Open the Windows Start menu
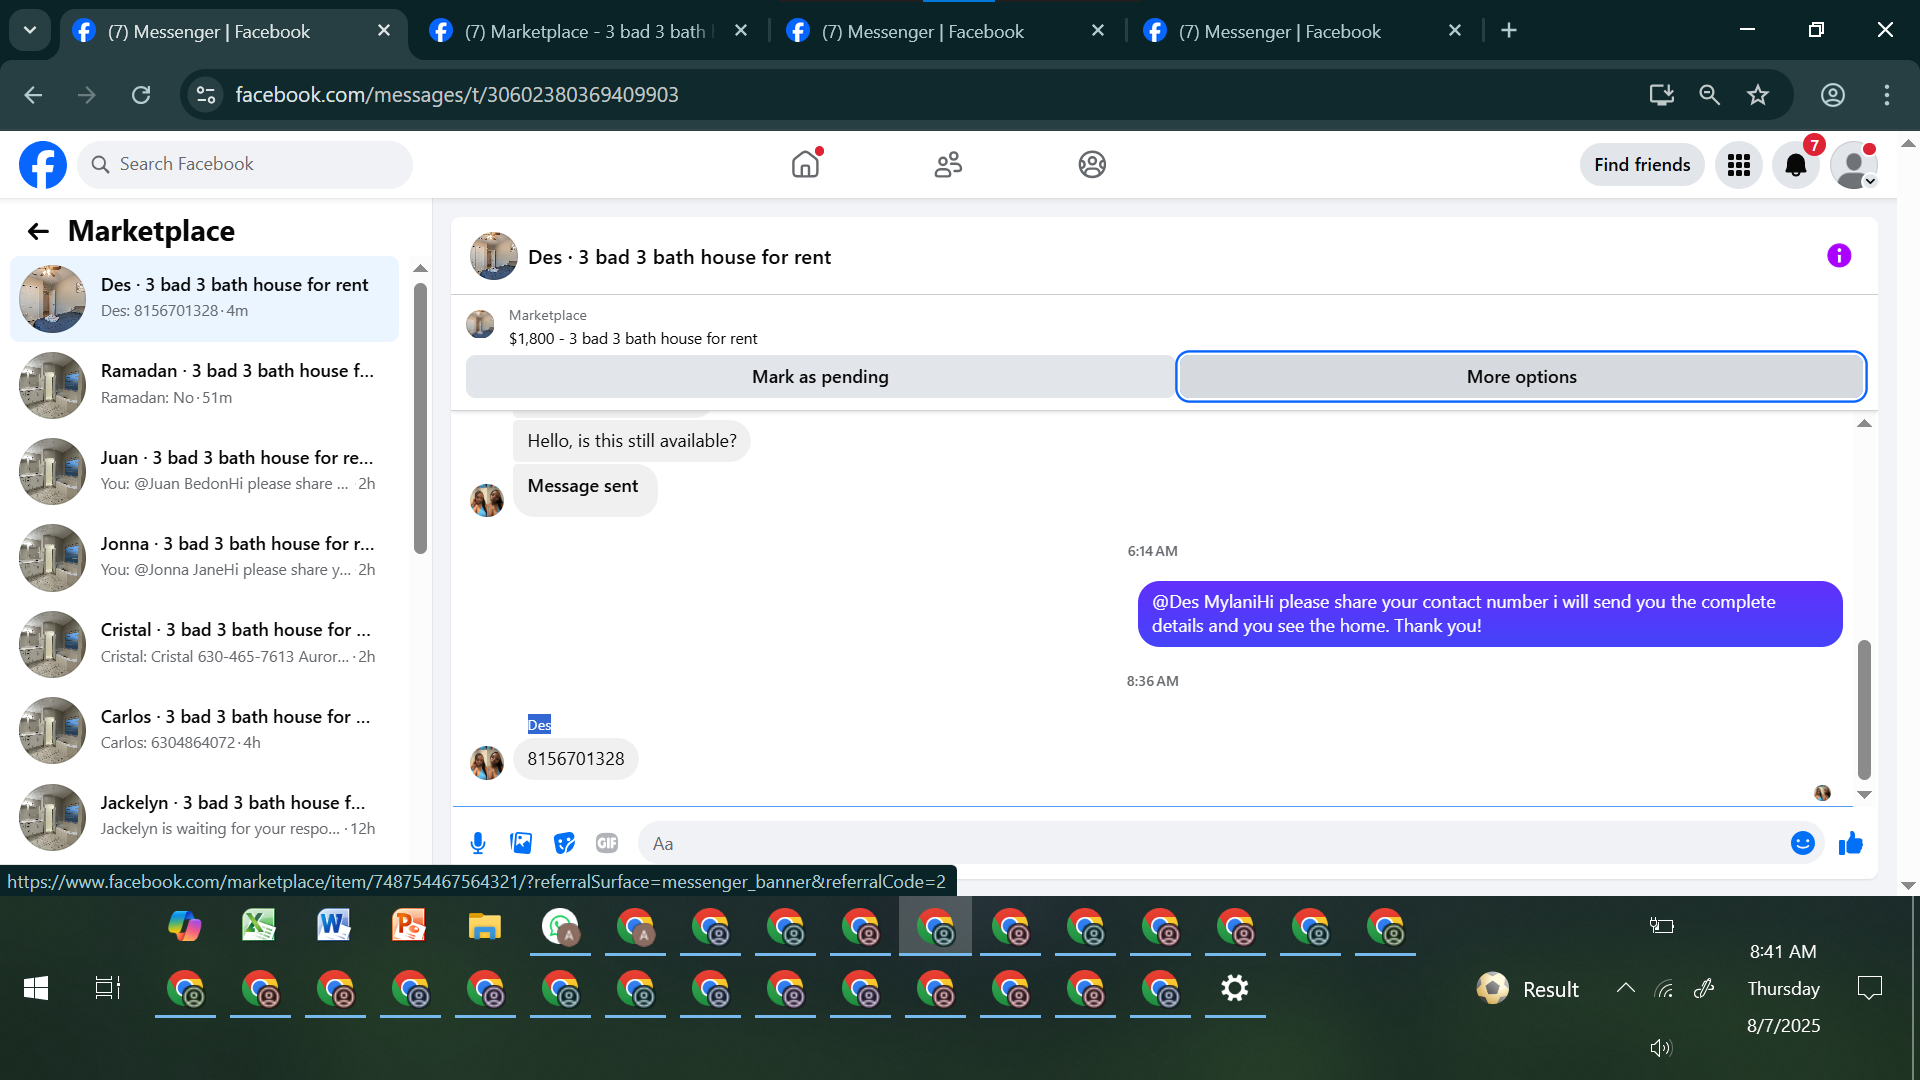1920x1080 pixels. click(x=36, y=989)
